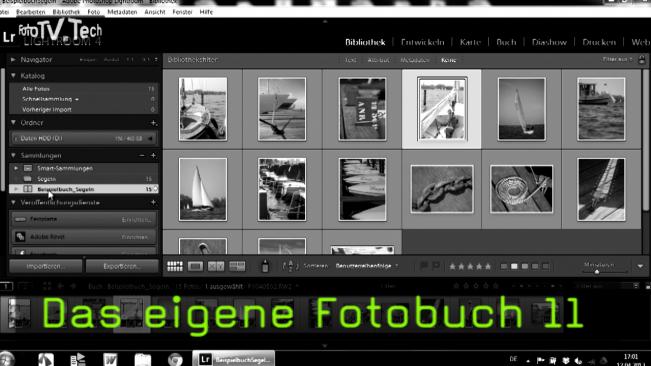Apply the highlighted second color label in the toolbar

click(514, 266)
